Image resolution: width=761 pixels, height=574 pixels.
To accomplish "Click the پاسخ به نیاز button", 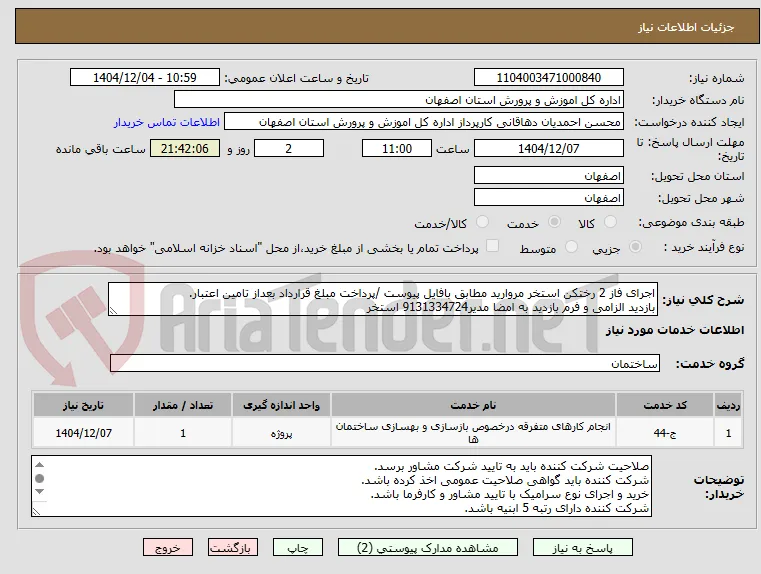I will click(x=582, y=548).
